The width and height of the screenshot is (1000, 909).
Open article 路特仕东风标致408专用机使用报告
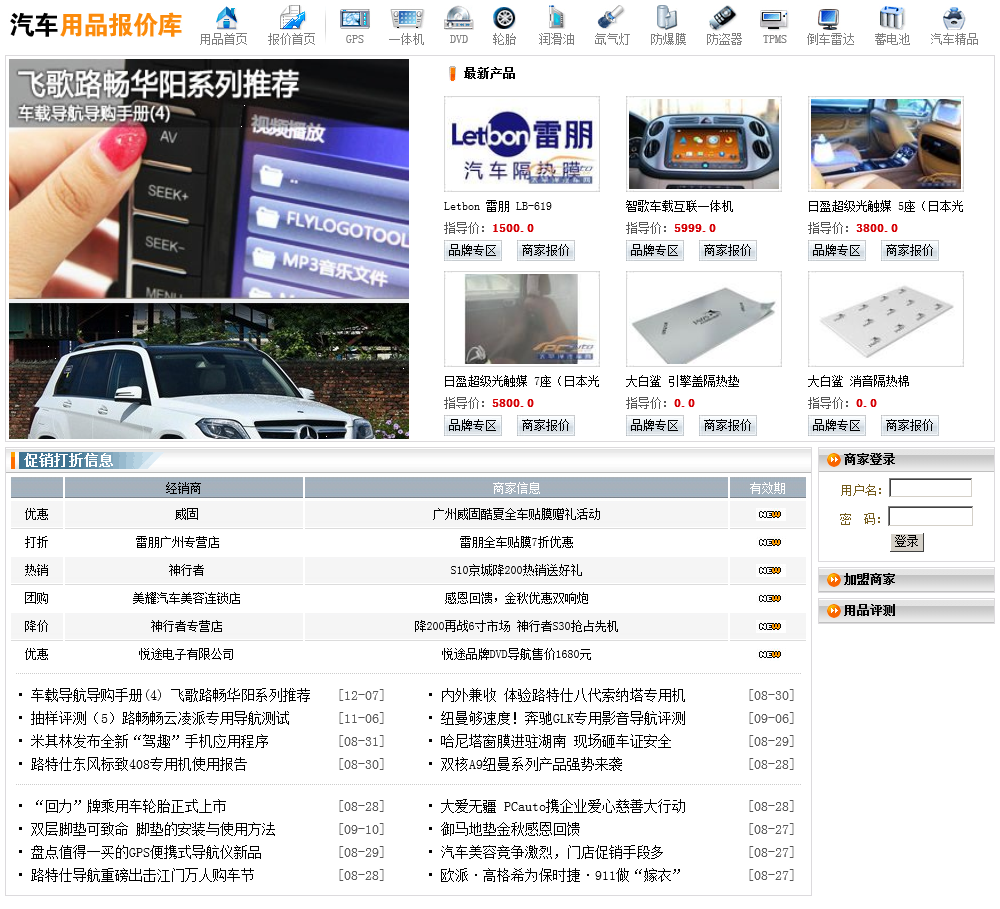coord(139,764)
